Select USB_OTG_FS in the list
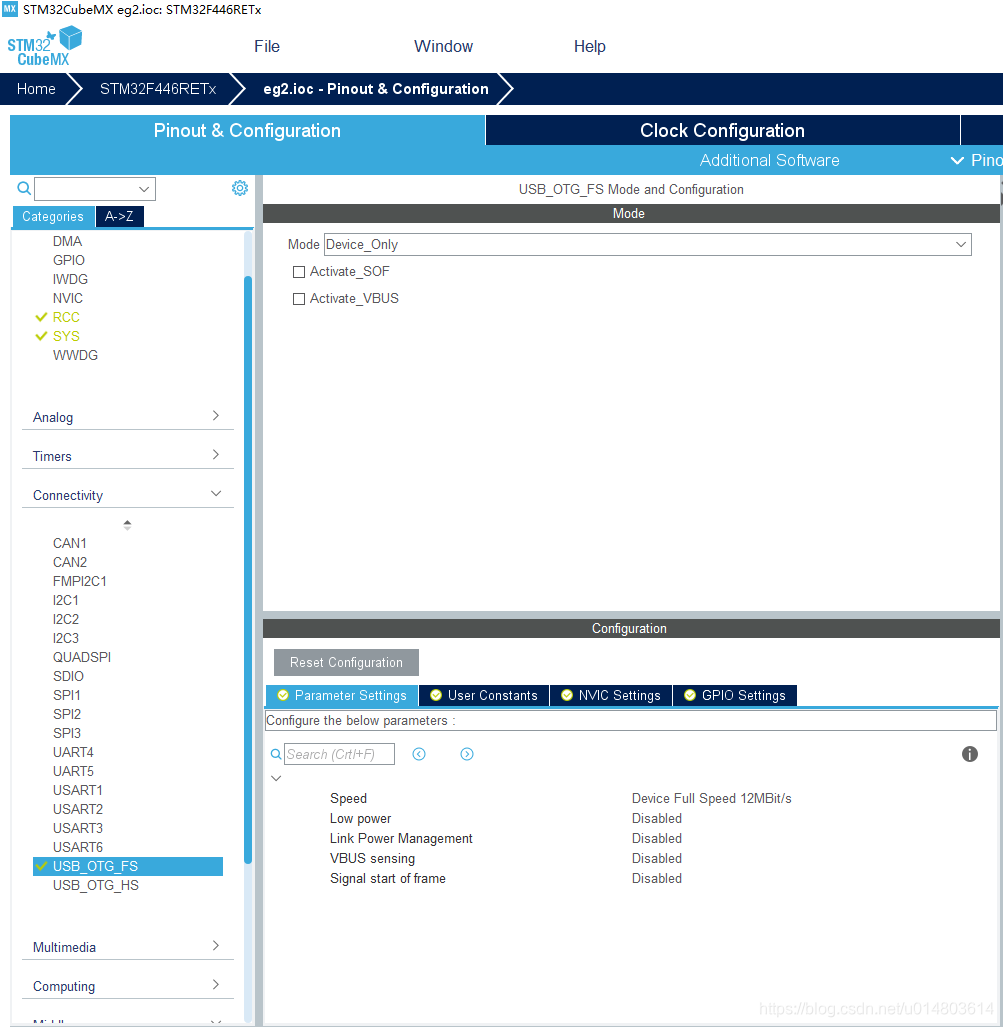The width and height of the screenshot is (1003, 1027). (128, 866)
